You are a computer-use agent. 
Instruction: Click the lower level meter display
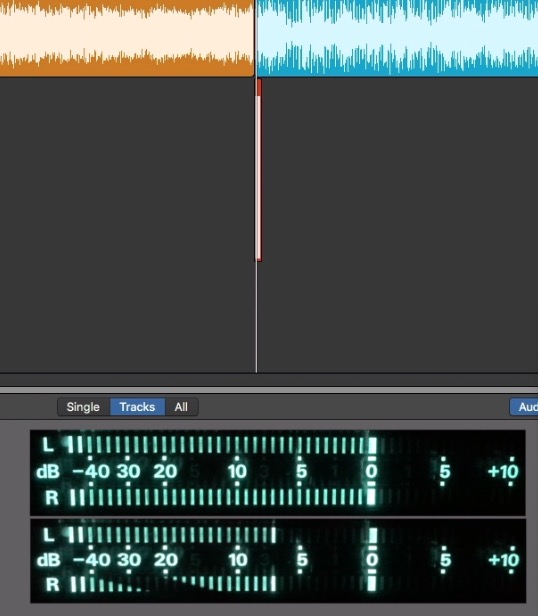(278, 561)
